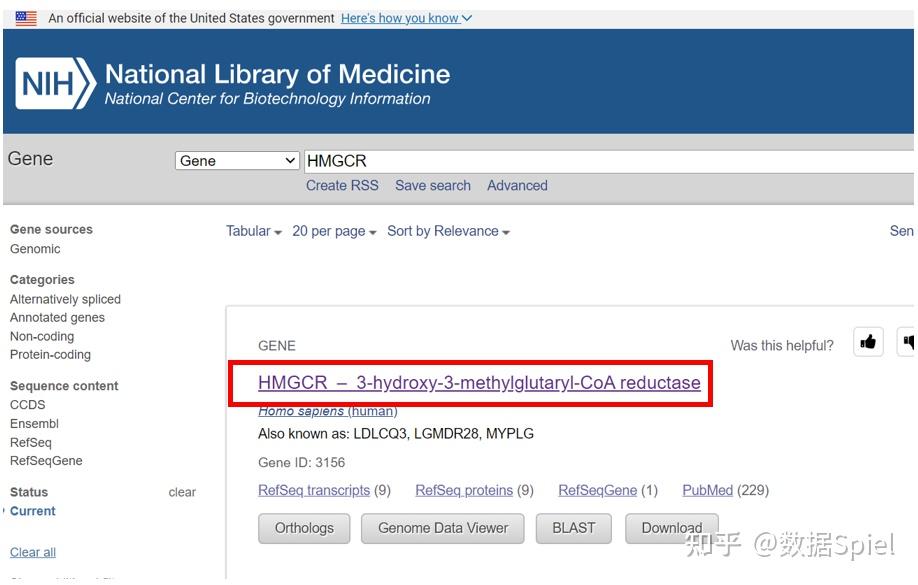Click the Homo sapiens (human) link
The width and height of the screenshot is (918, 585).
328,411
